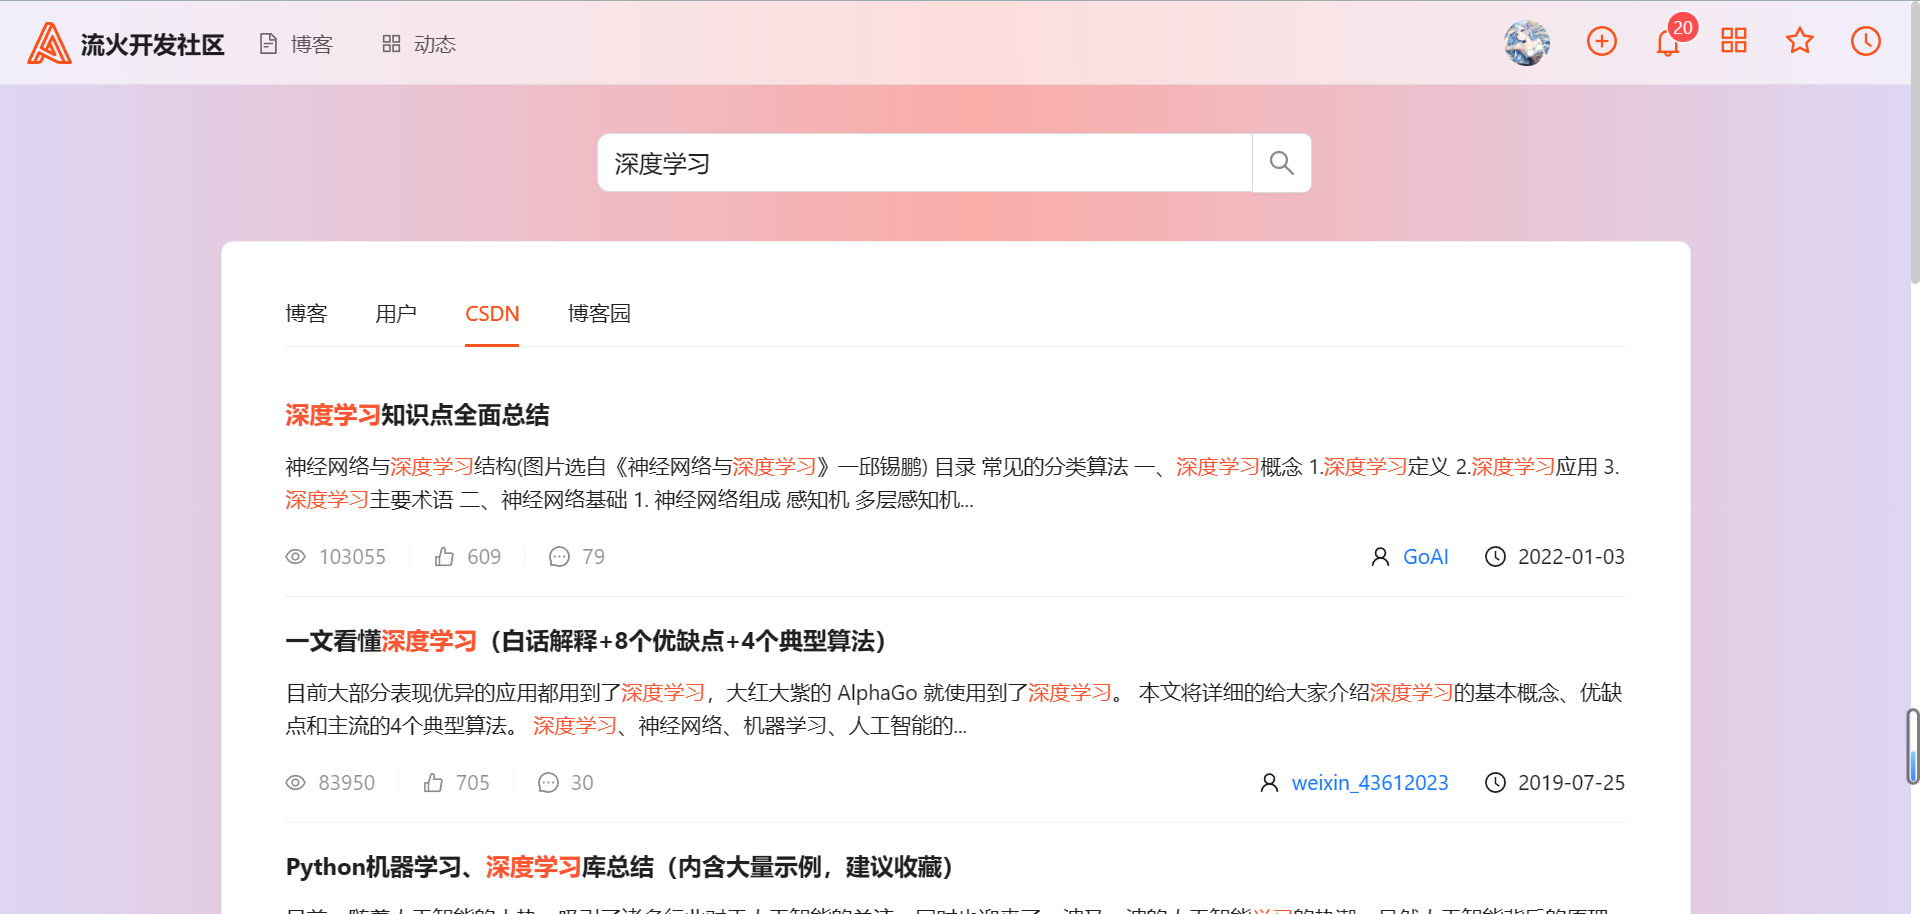Switch to the 用户 results tab
1920x914 pixels.
(396, 314)
